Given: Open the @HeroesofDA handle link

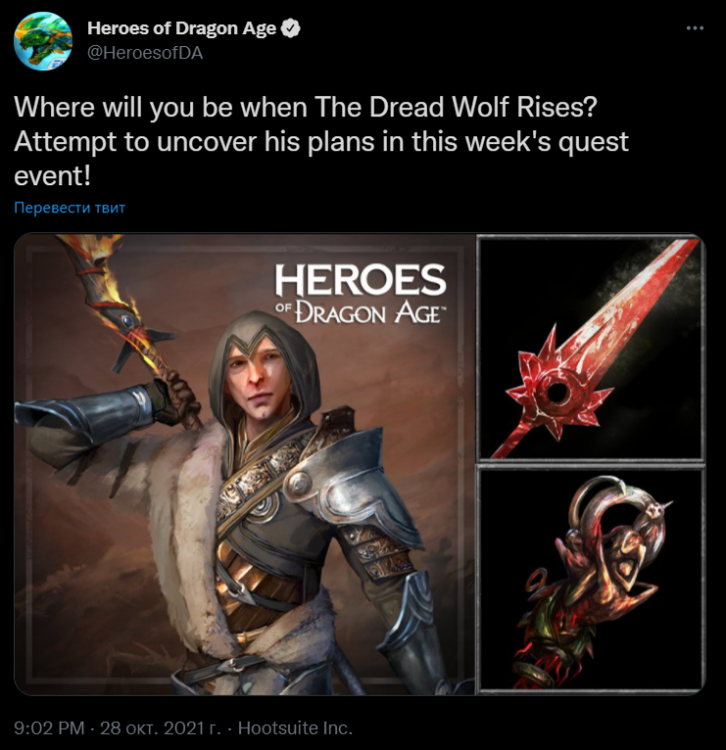Looking at the screenshot, I should (x=145, y=53).
